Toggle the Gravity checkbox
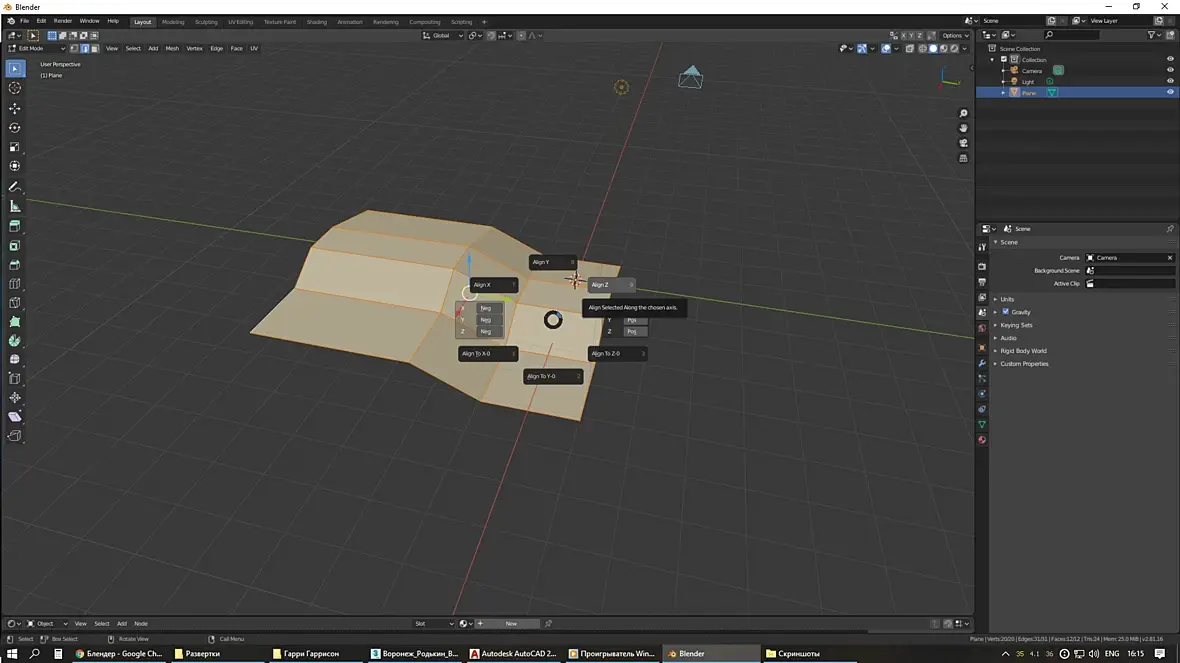The width and height of the screenshot is (1180, 663). coord(1006,312)
